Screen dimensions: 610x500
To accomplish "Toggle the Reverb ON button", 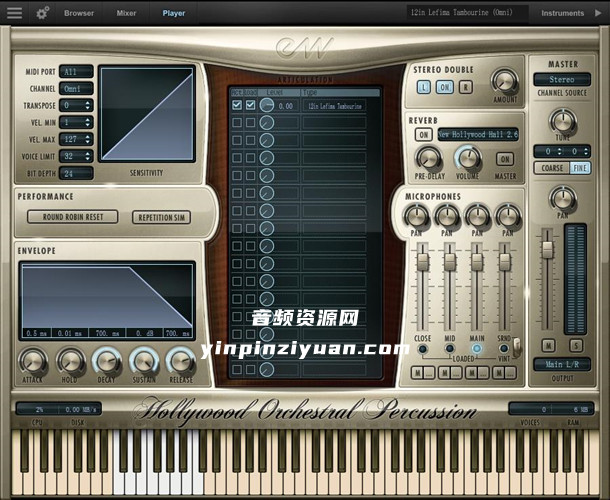I will coord(424,135).
